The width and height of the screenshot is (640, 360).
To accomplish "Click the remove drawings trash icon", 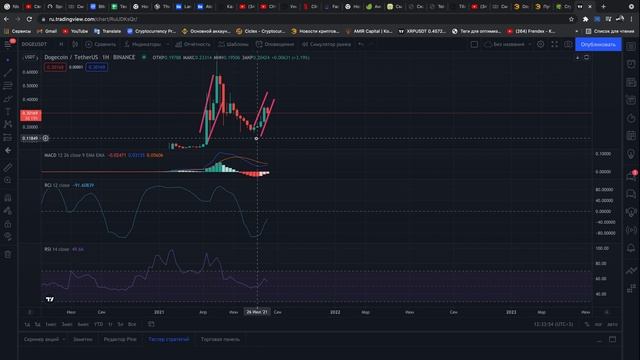I will pos(8,255).
